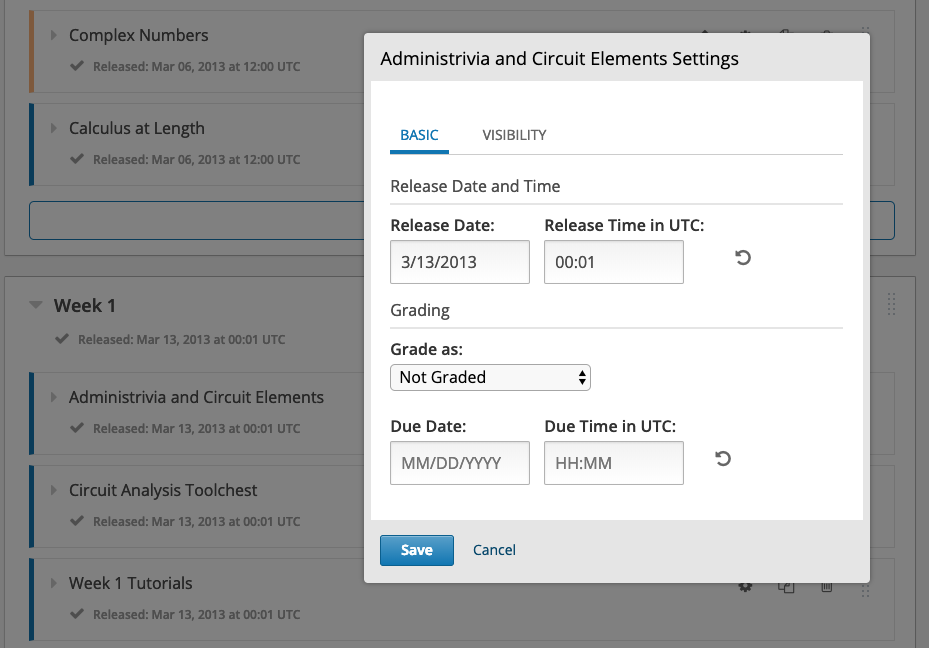
Task: Switch to the Visibility tab
Action: point(514,135)
